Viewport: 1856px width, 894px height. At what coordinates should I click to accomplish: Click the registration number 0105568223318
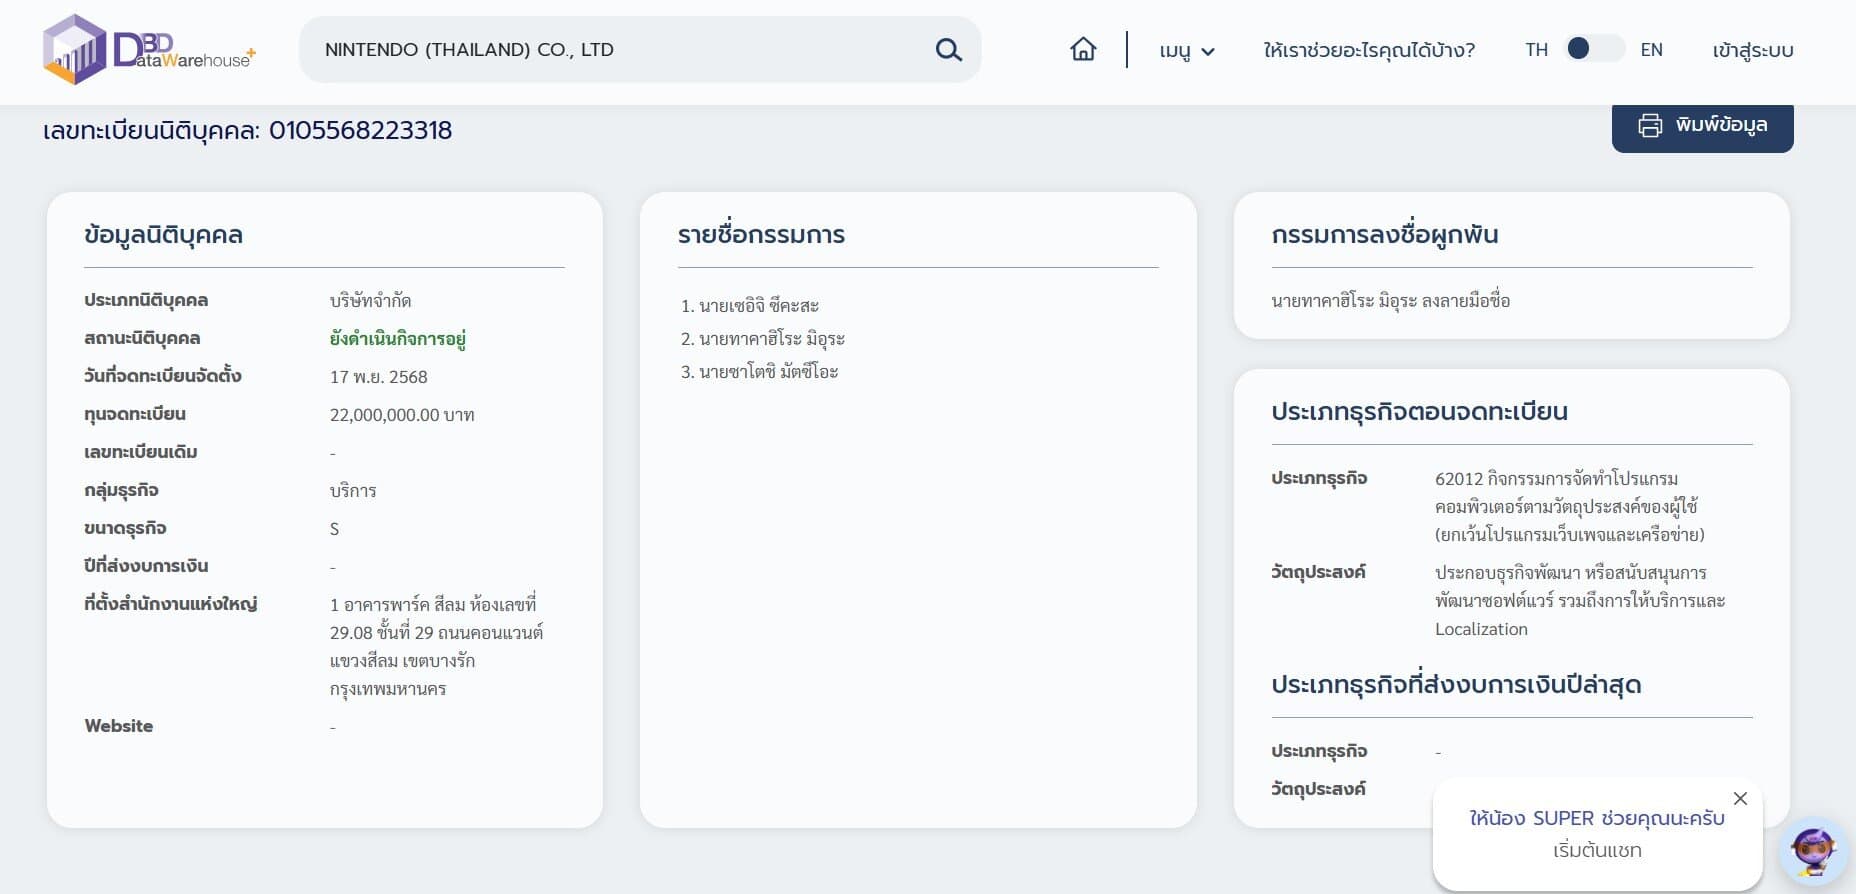coord(360,131)
